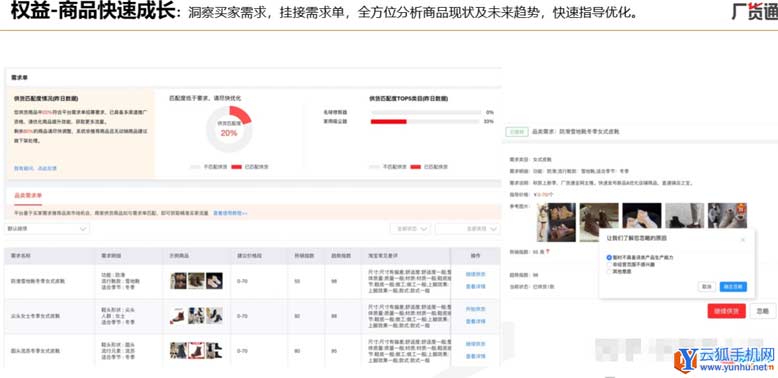Click the green status tag beside 品类需求
Viewport: 778px width, 378px height.
click(516, 132)
